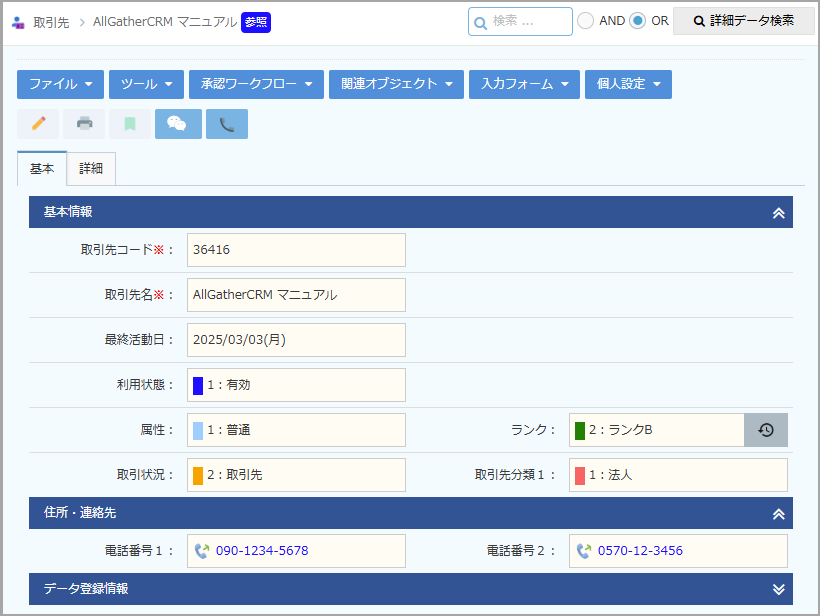The image size is (820, 616).
Task: Click the 取引先 breadcrumb person icon
Action: [x=18, y=22]
